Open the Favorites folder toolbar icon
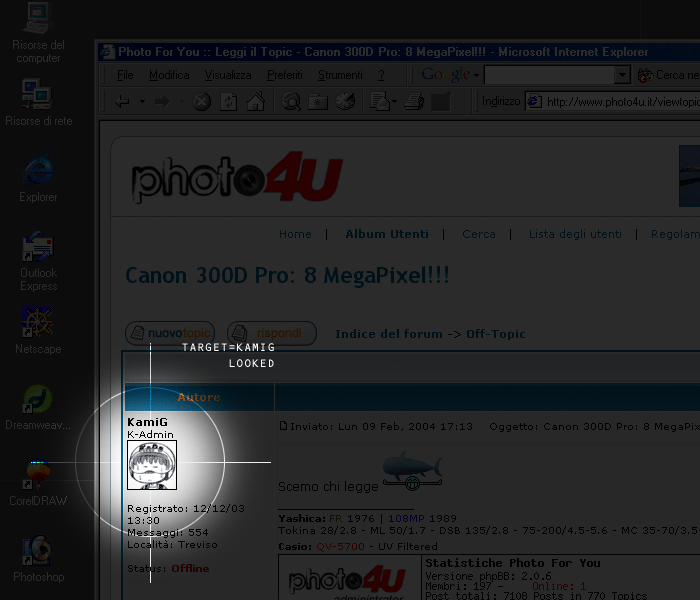This screenshot has width=700, height=600. [x=318, y=101]
